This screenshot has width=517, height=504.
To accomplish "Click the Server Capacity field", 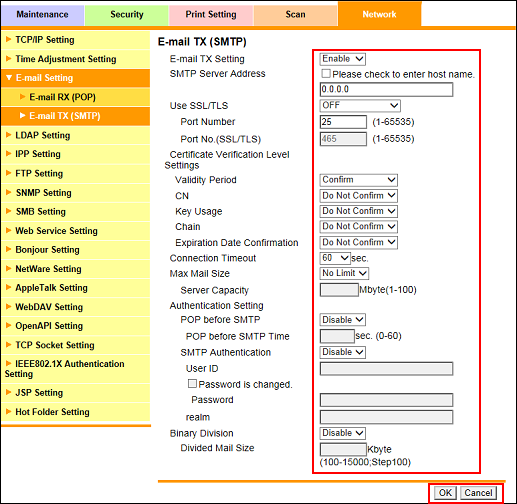I will (339, 290).
